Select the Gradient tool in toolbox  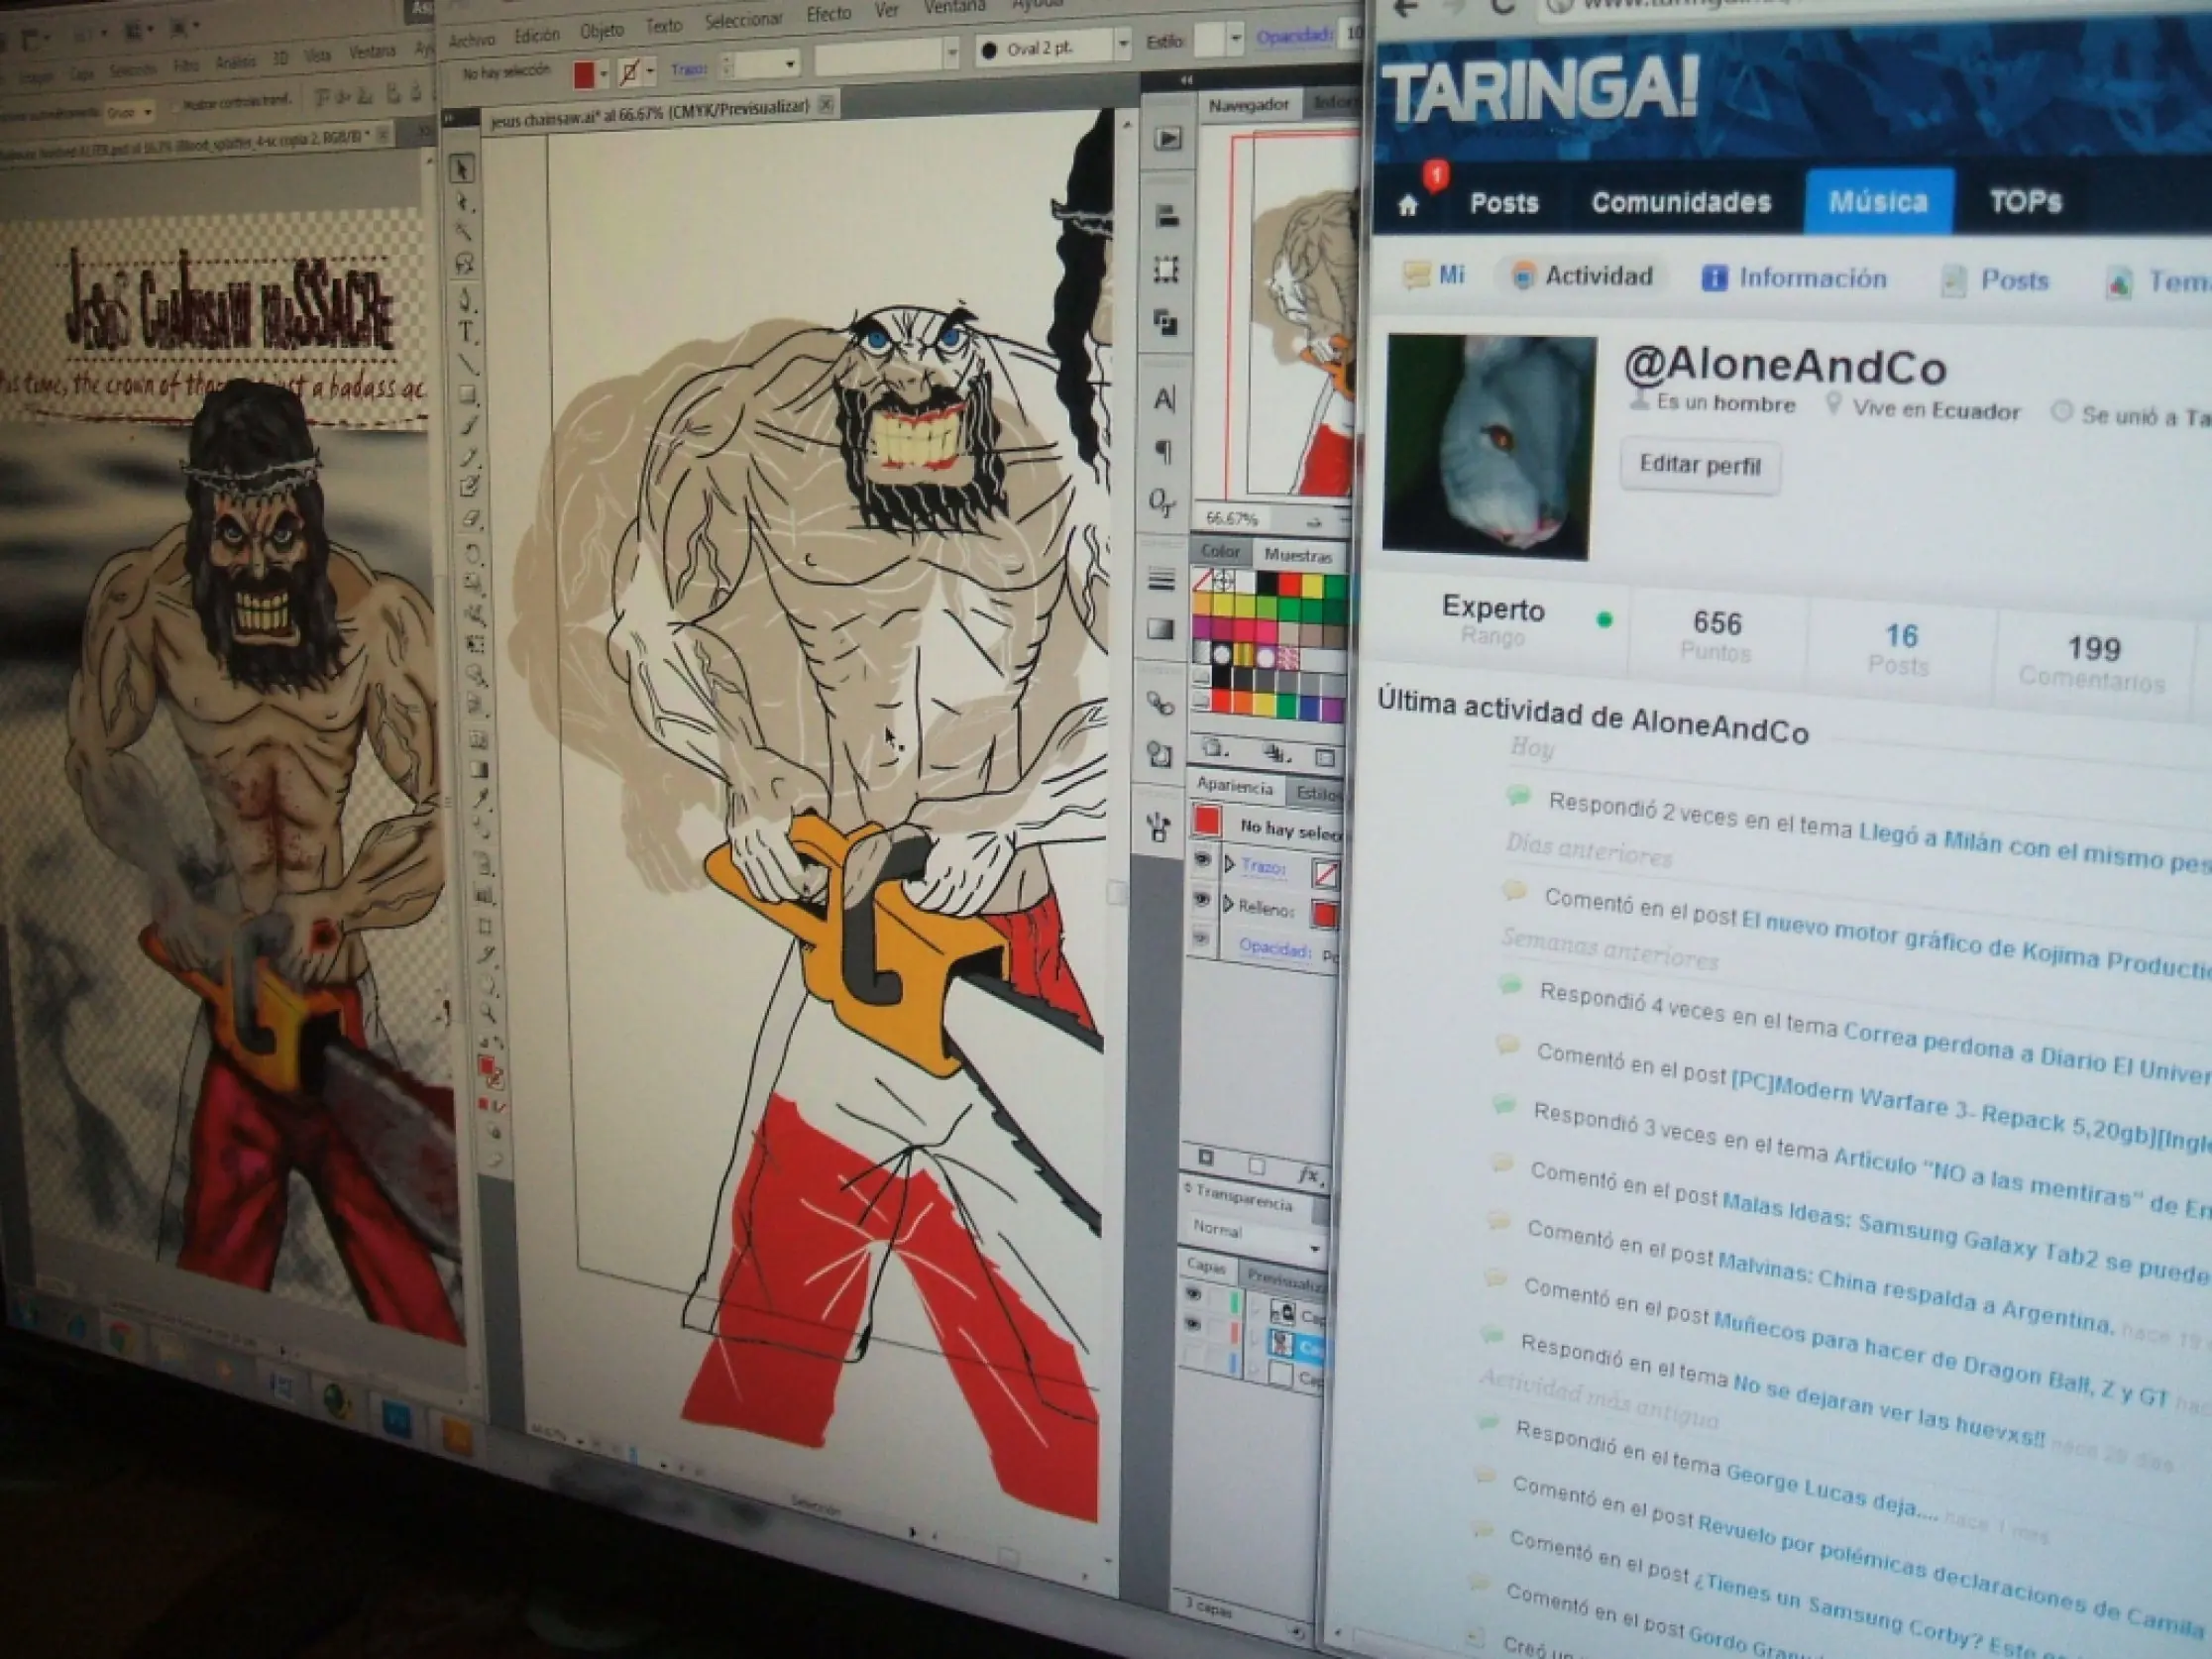click(479, 770)
